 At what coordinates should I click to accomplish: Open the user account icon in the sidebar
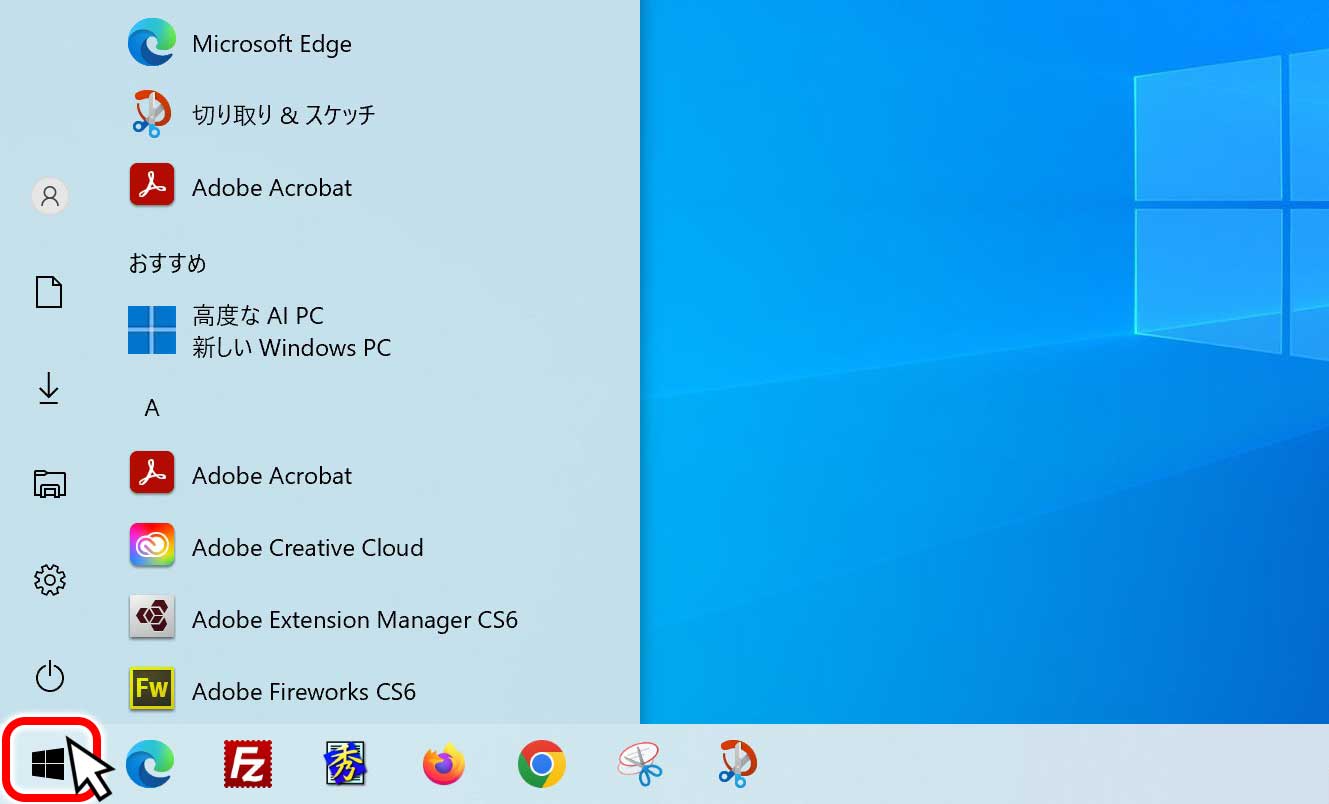[x=49, y=195]
